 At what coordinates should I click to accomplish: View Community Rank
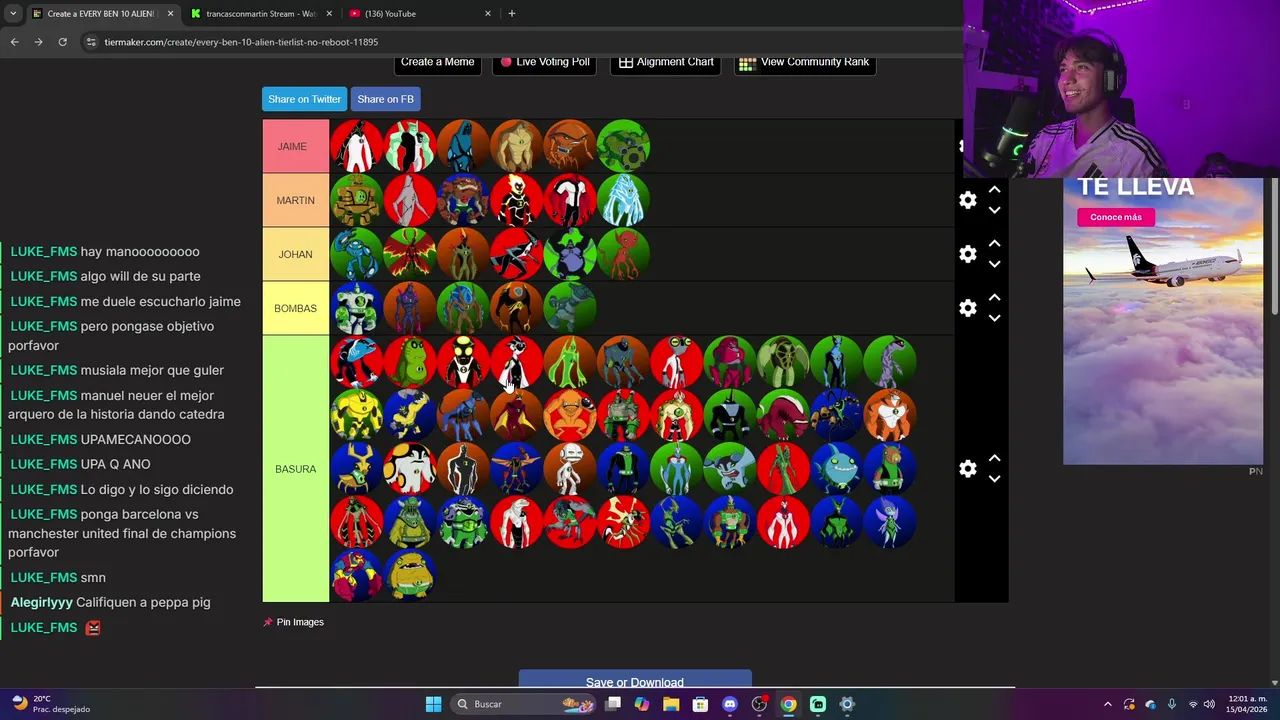tap(804, 62)
